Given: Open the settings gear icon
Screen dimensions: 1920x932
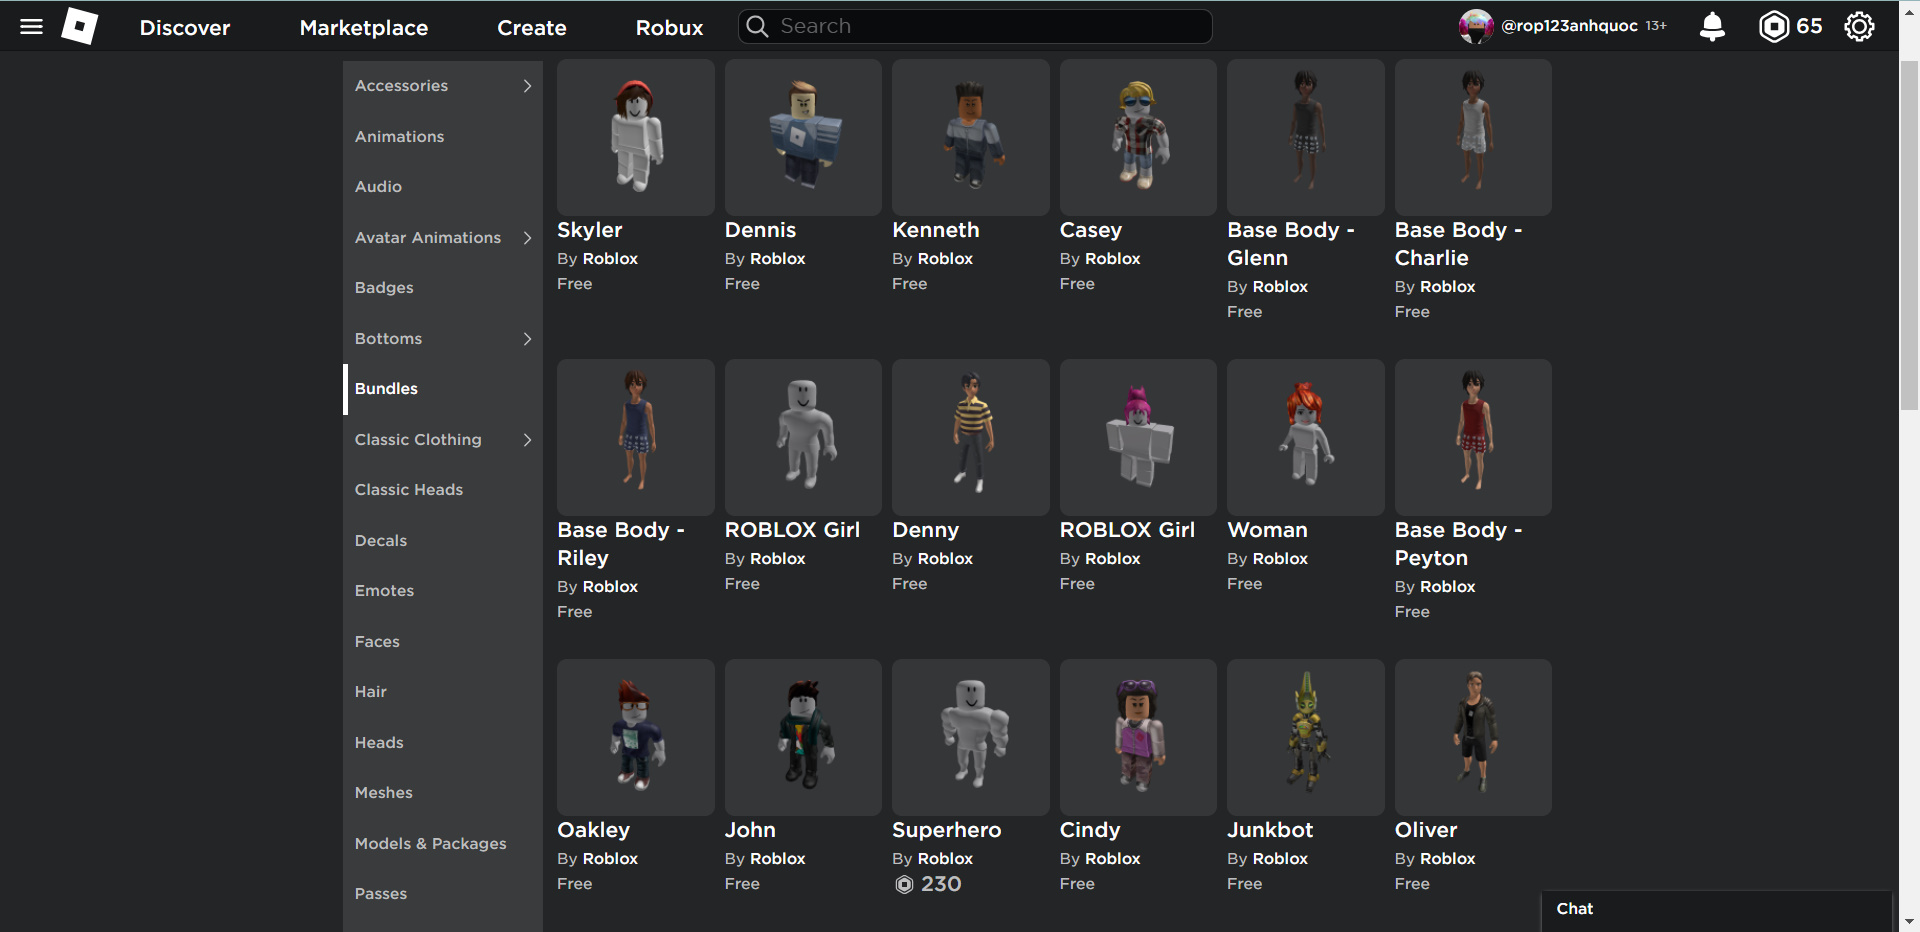Looking at the screenshot, I should pyautogui.click(x=1859, y=27).
